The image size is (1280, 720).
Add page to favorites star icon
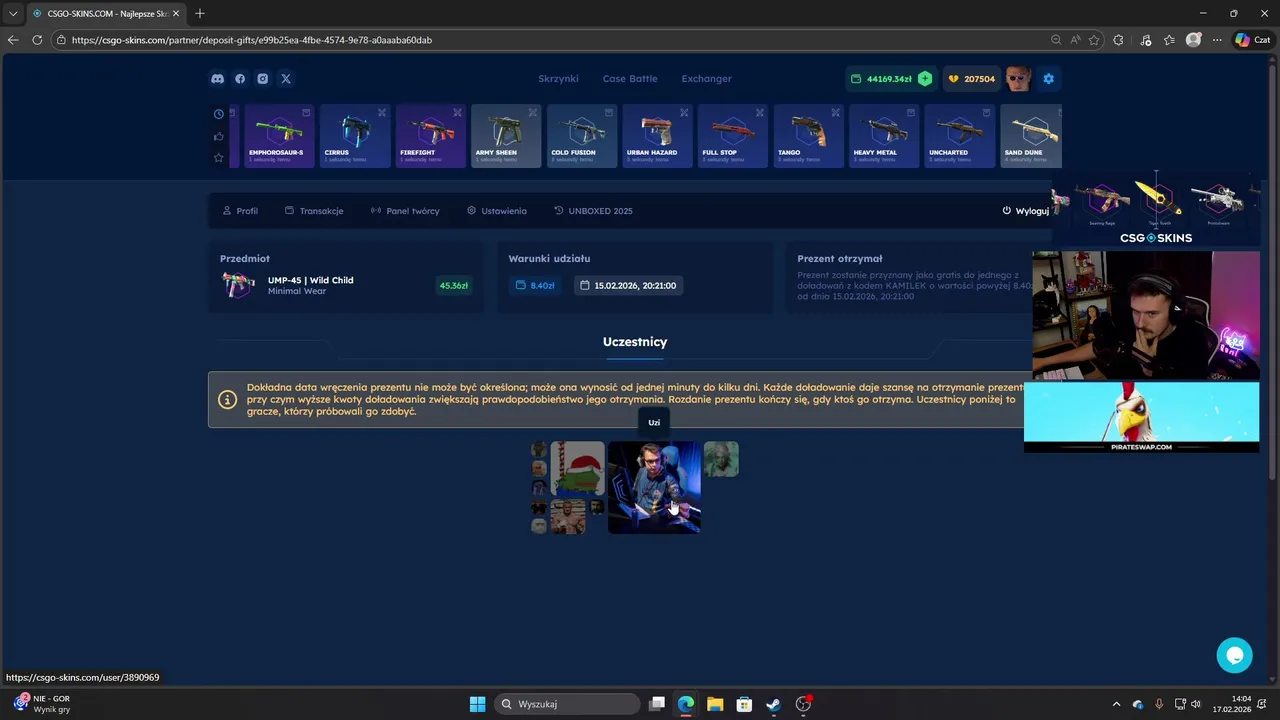coord(1094,40)
